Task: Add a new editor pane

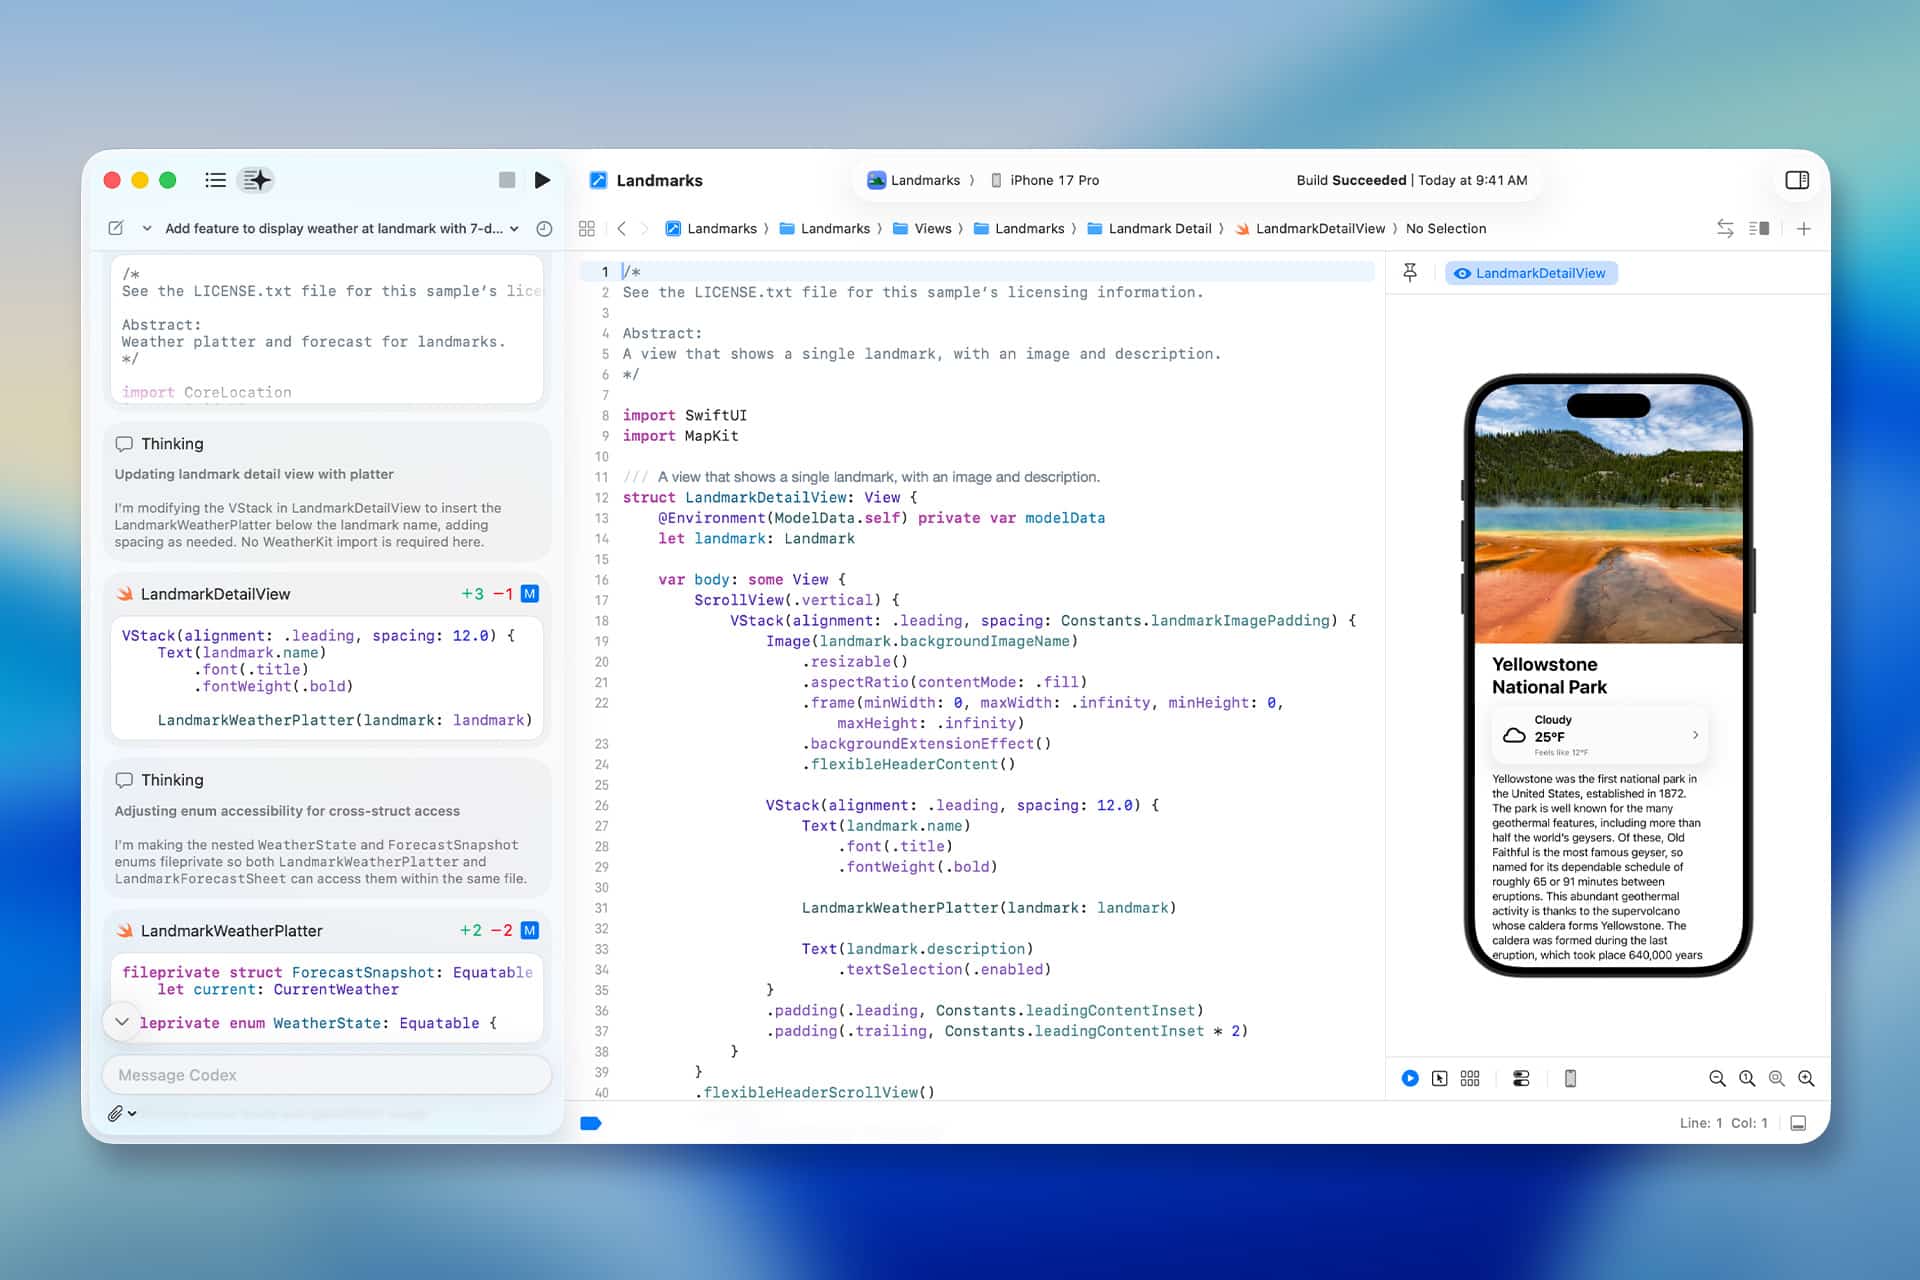Action: tap(1803, 228)
